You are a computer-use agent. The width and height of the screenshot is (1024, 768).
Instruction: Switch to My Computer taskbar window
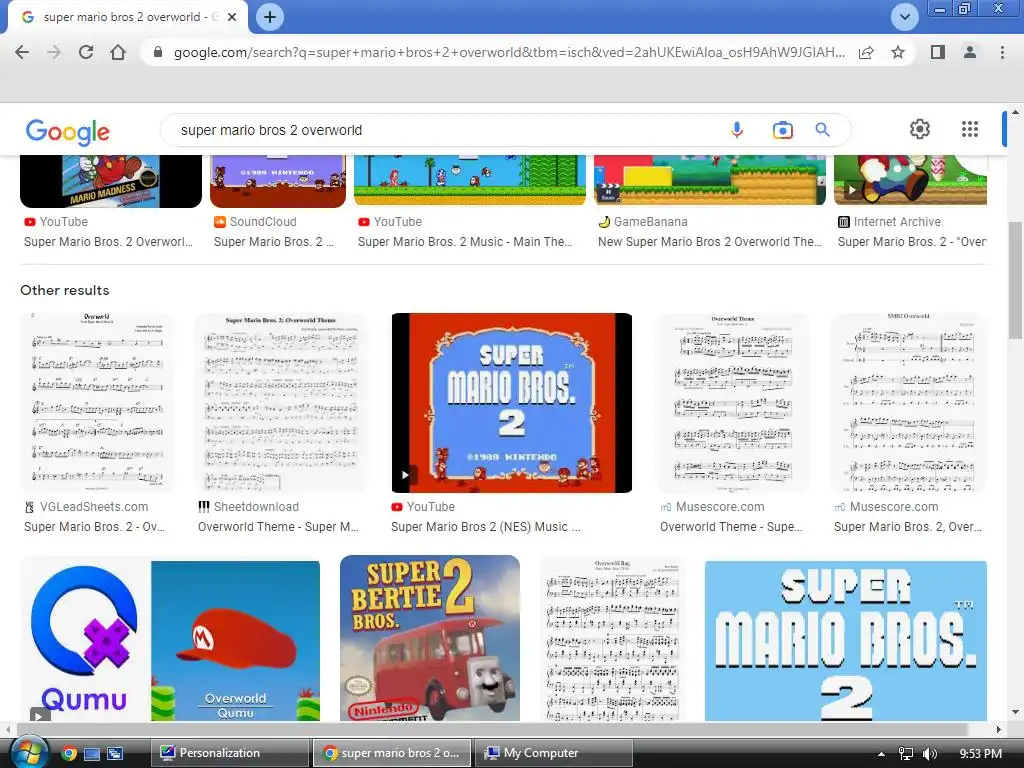click(553, 753)
